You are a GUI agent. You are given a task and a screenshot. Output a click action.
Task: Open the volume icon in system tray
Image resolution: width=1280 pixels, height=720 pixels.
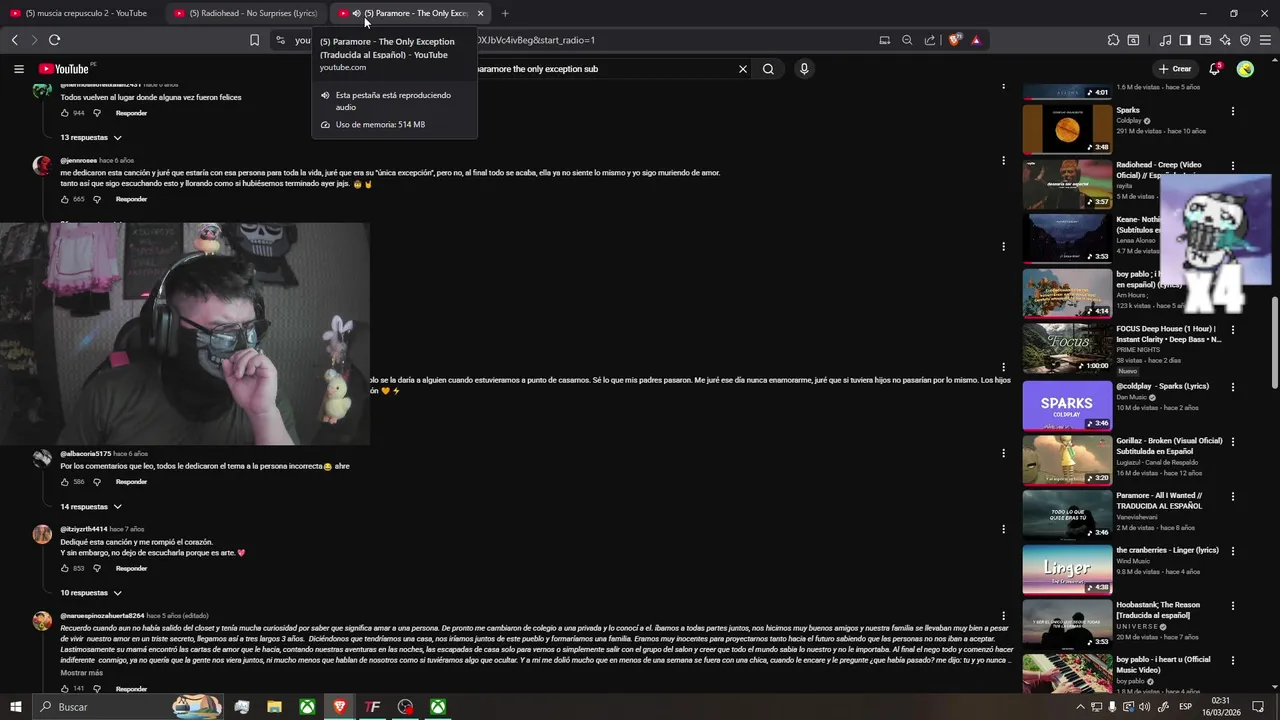1146,707
